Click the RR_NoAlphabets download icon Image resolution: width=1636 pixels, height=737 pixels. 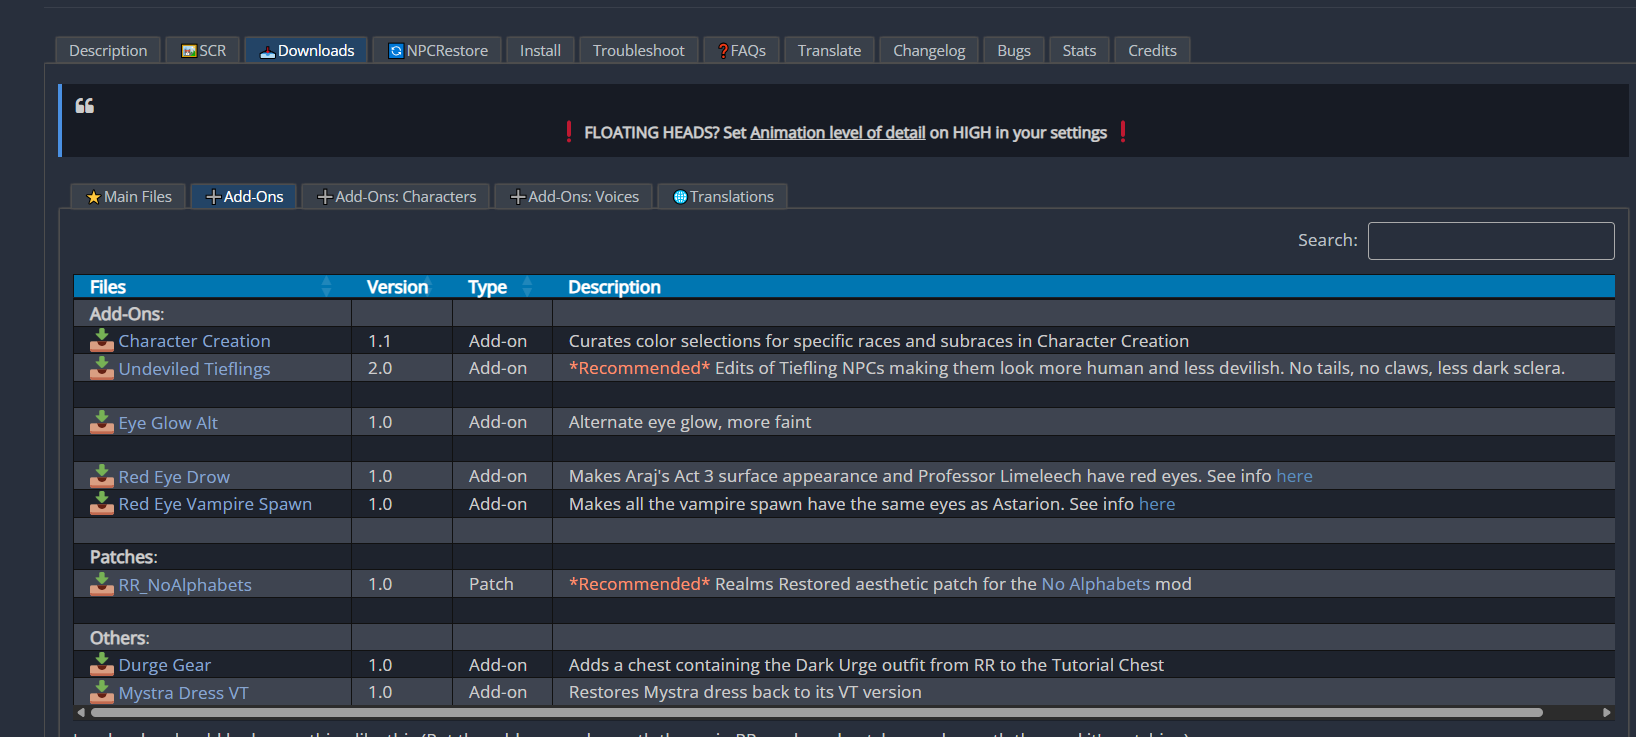101,584
